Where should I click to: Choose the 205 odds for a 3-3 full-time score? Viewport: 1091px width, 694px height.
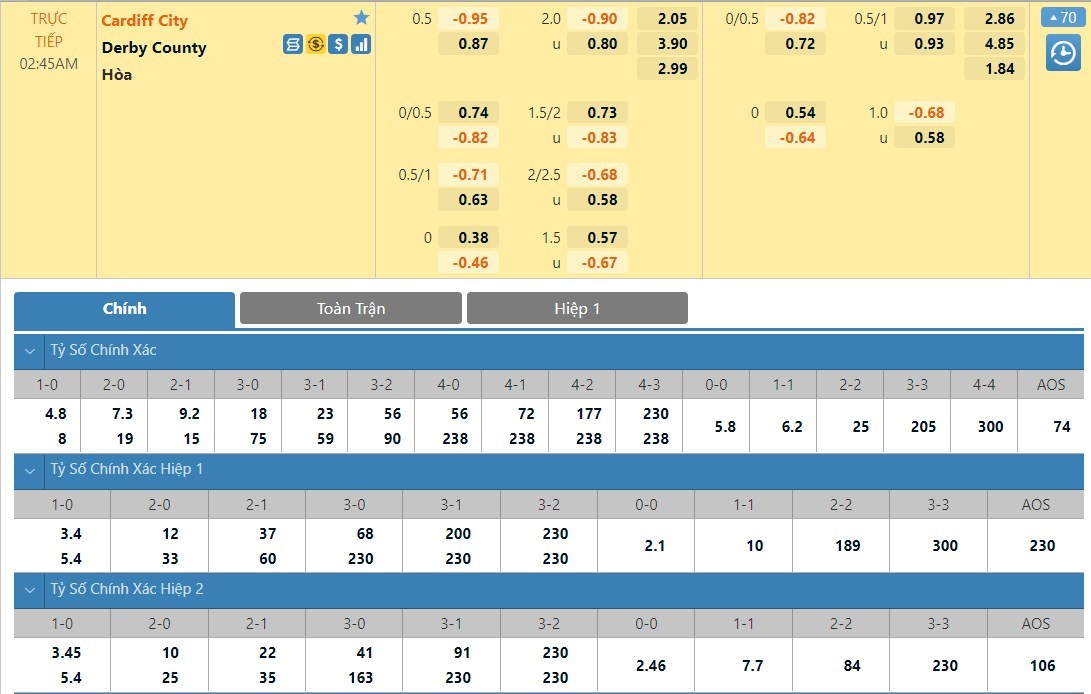click(923, 427)
